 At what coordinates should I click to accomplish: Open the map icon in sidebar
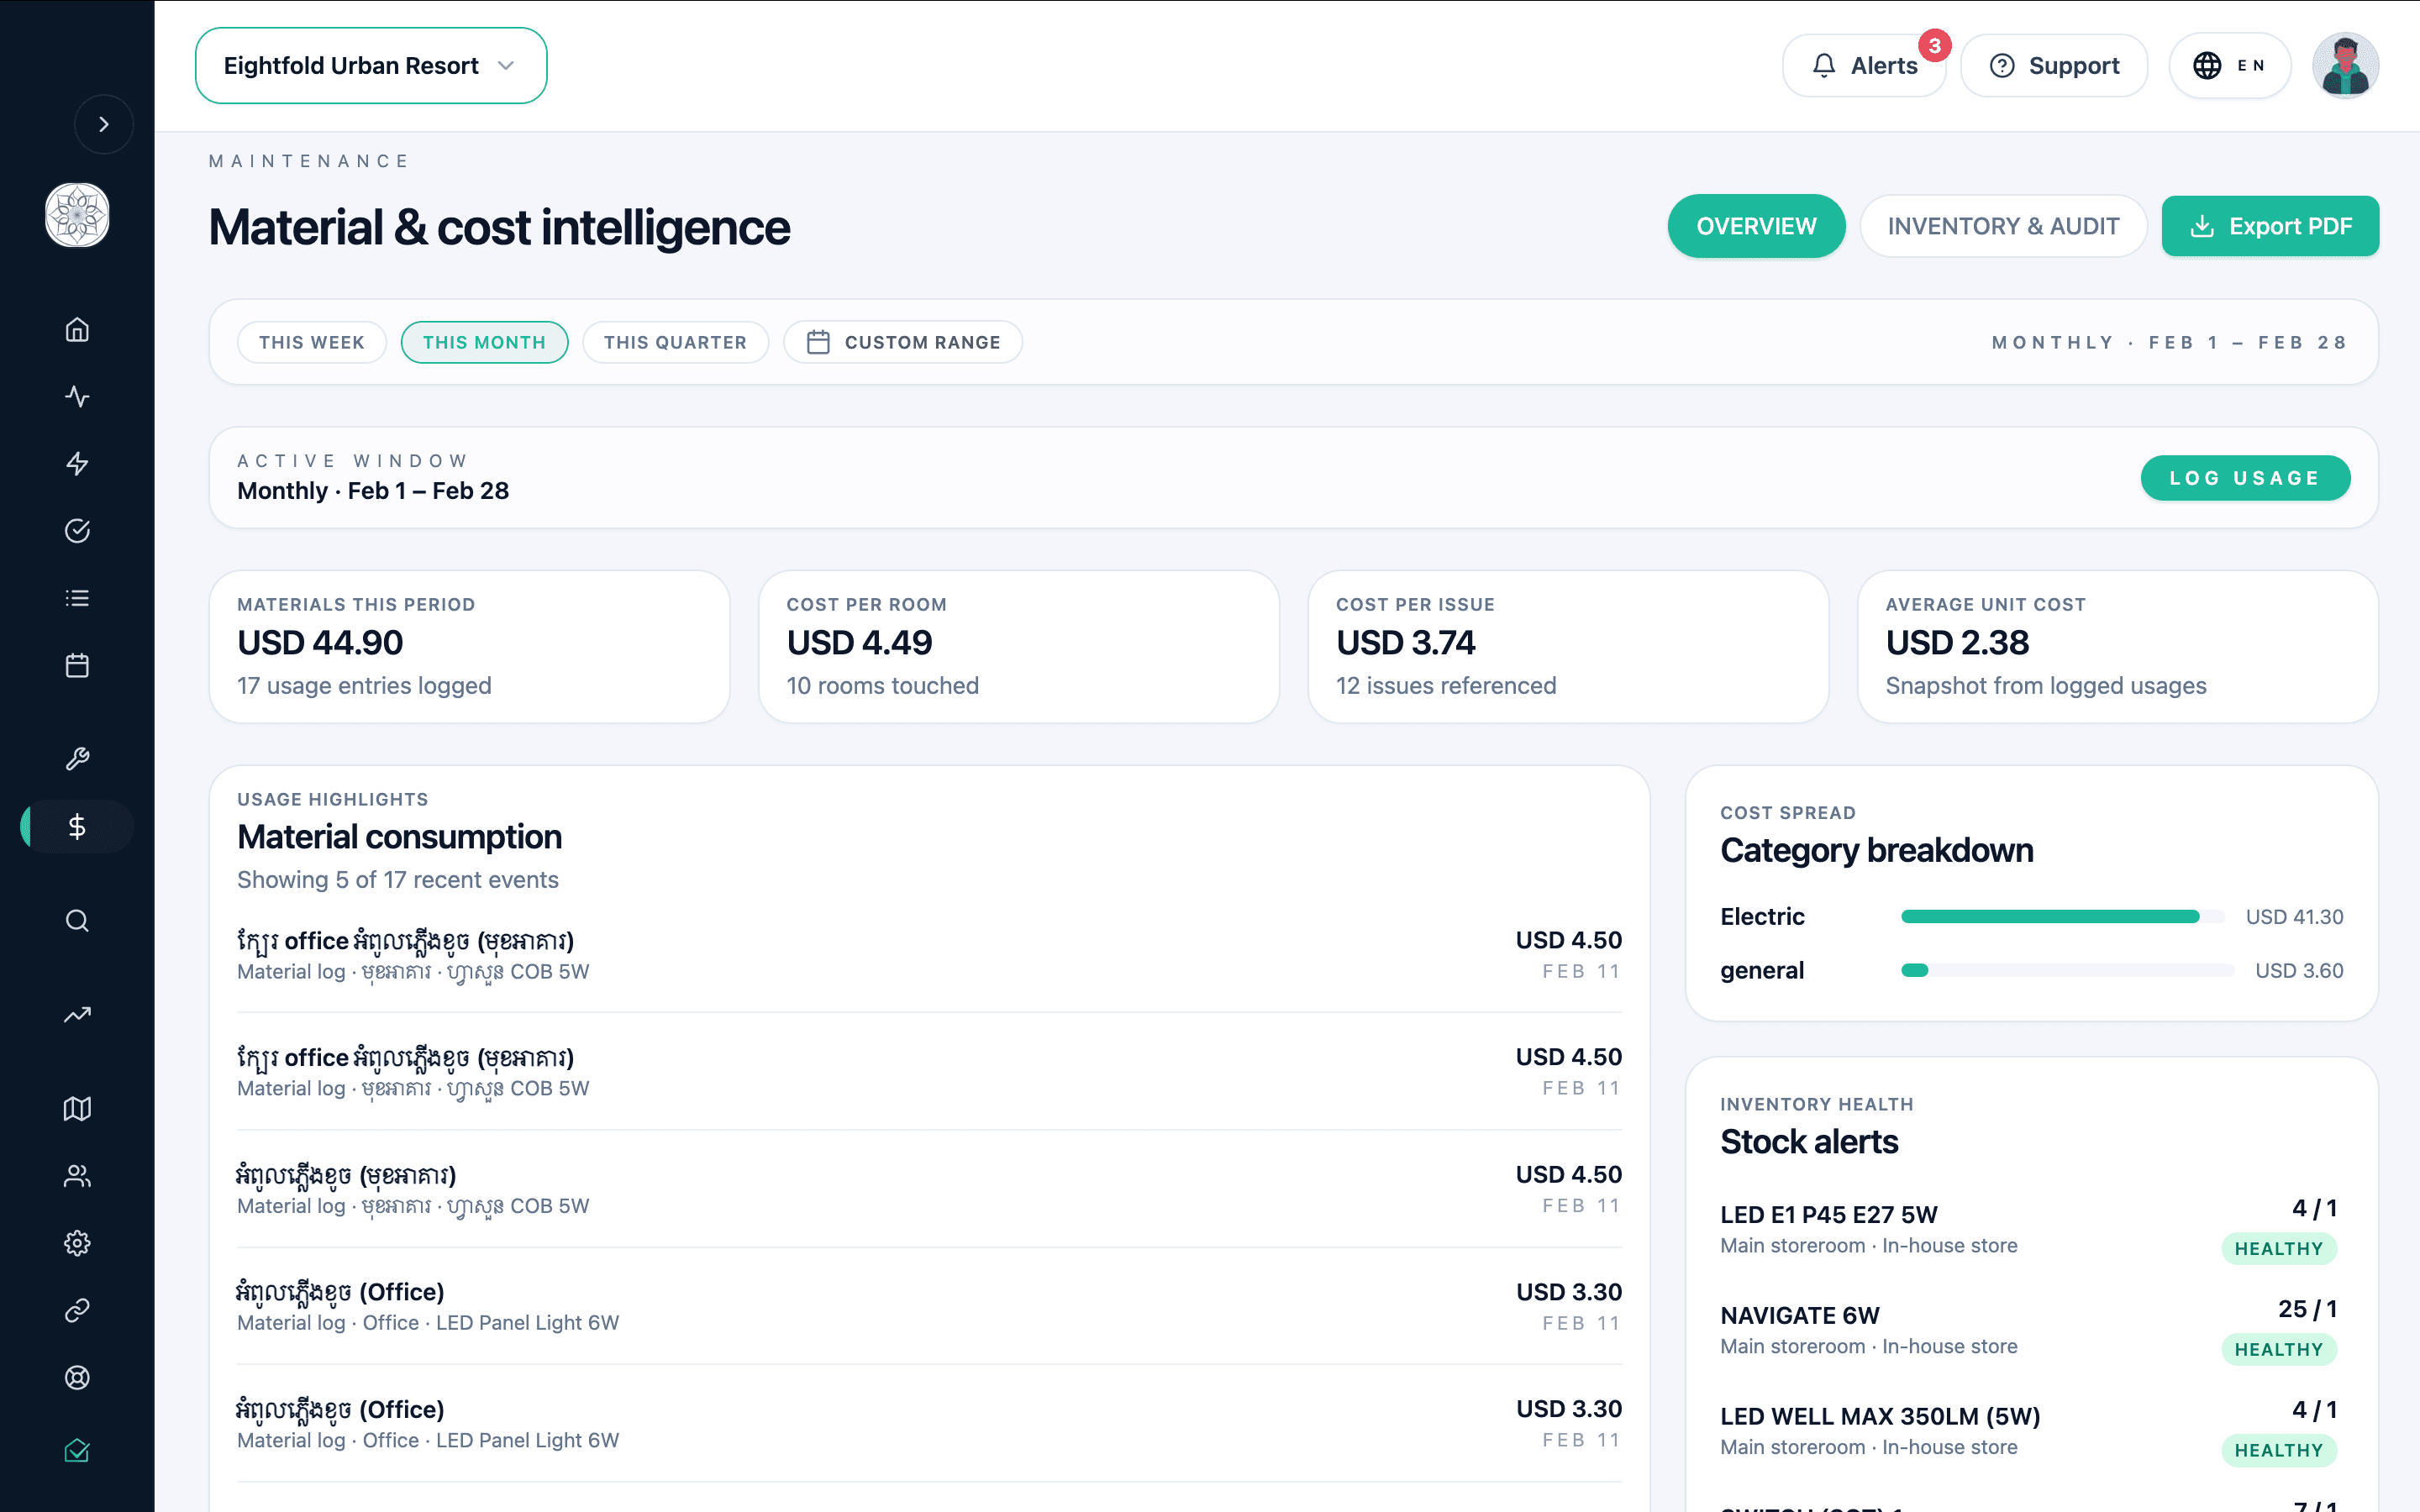pyautogui.click(x=77, y=1108)
